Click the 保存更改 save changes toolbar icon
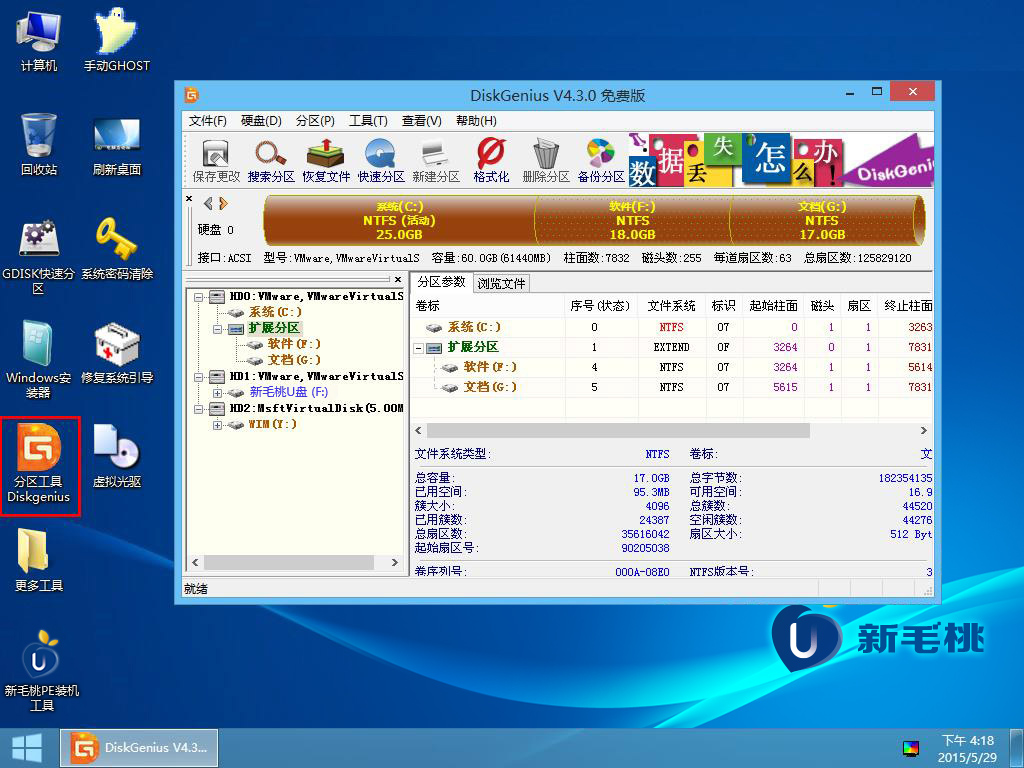 pyautogui.click(x=216, y=161)
